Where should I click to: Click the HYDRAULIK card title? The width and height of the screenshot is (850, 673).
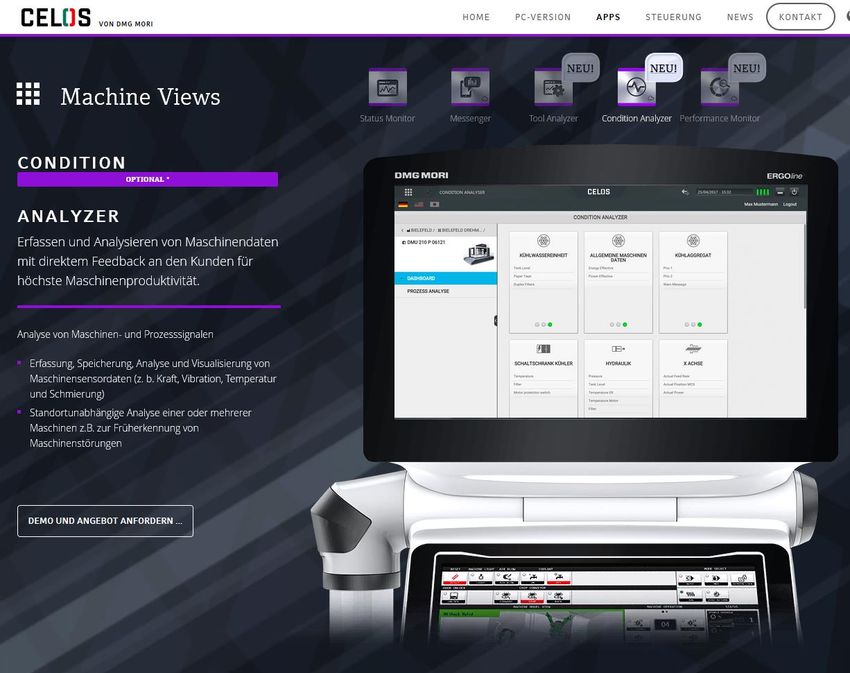(x=618, y=363)
